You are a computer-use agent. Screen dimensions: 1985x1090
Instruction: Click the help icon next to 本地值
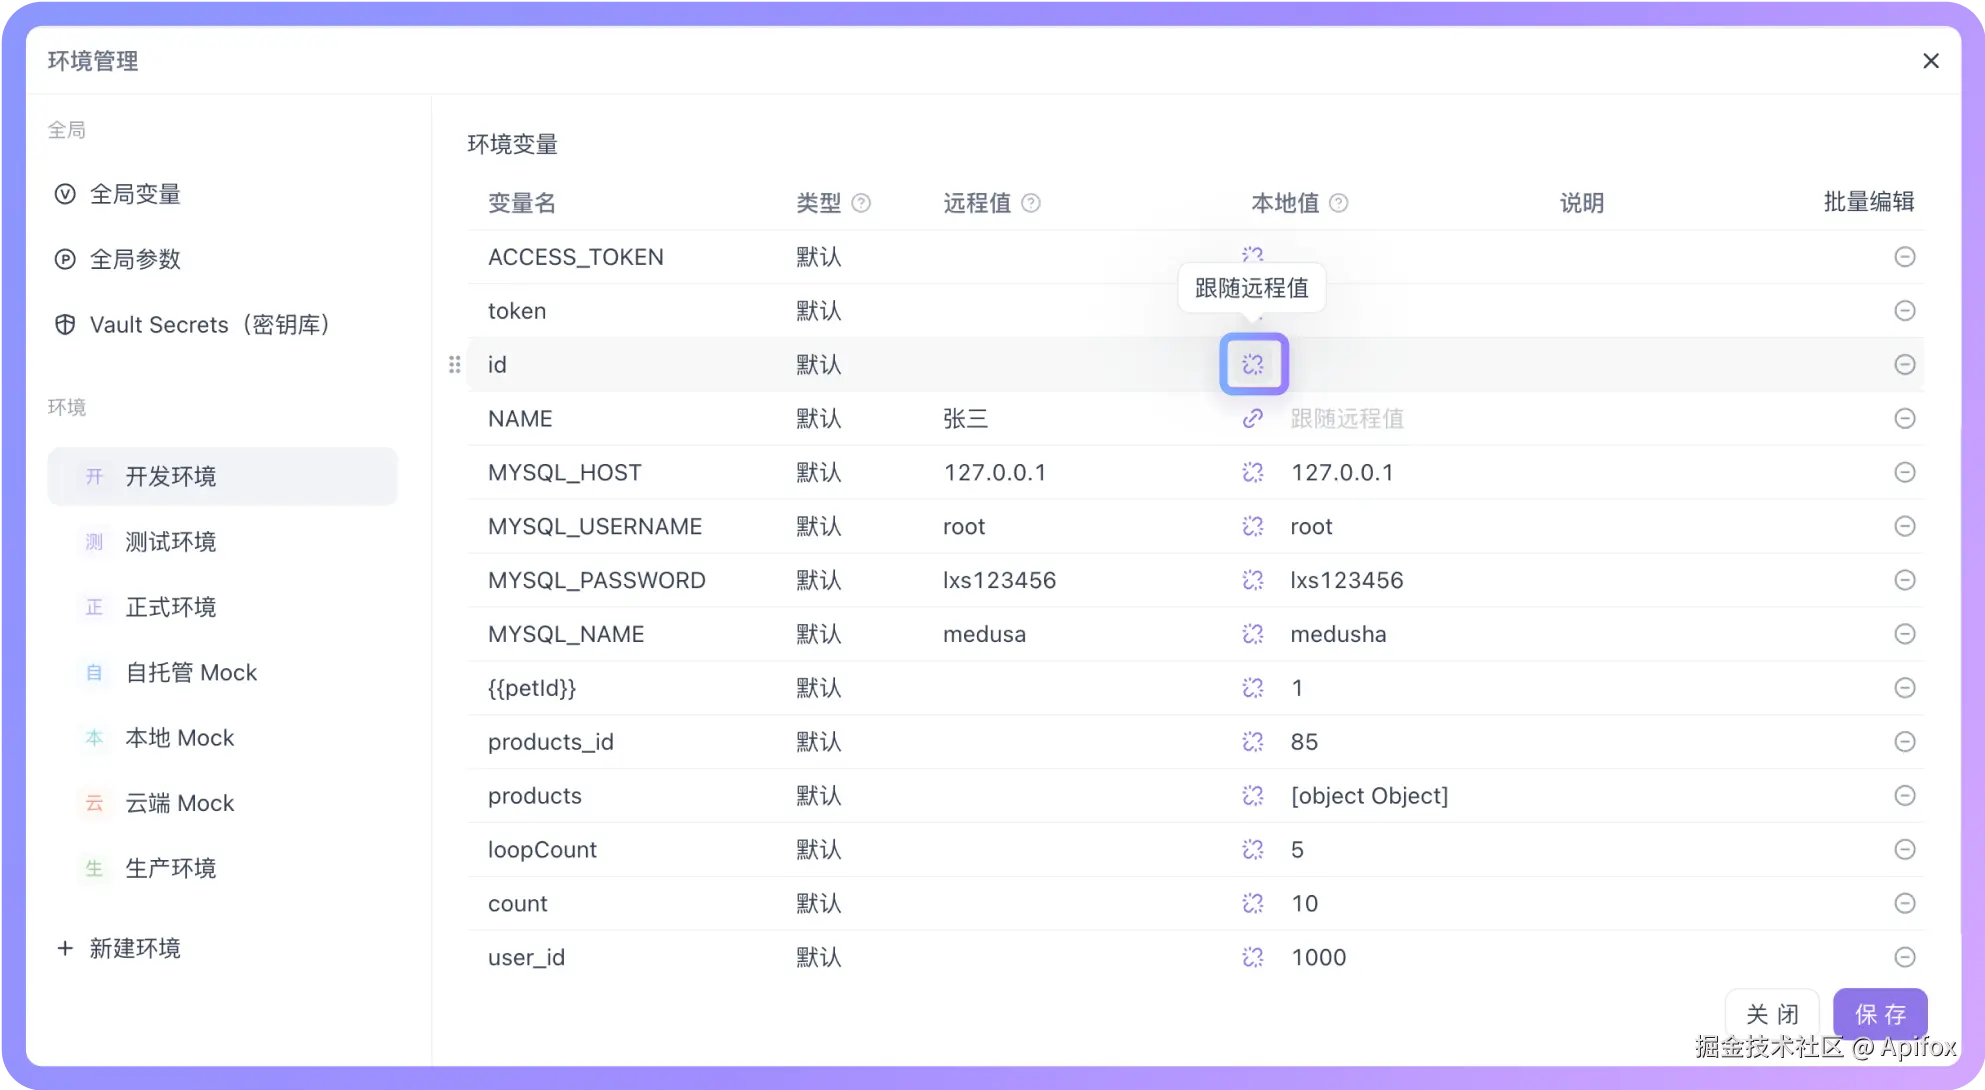(x=1339, y=203)
